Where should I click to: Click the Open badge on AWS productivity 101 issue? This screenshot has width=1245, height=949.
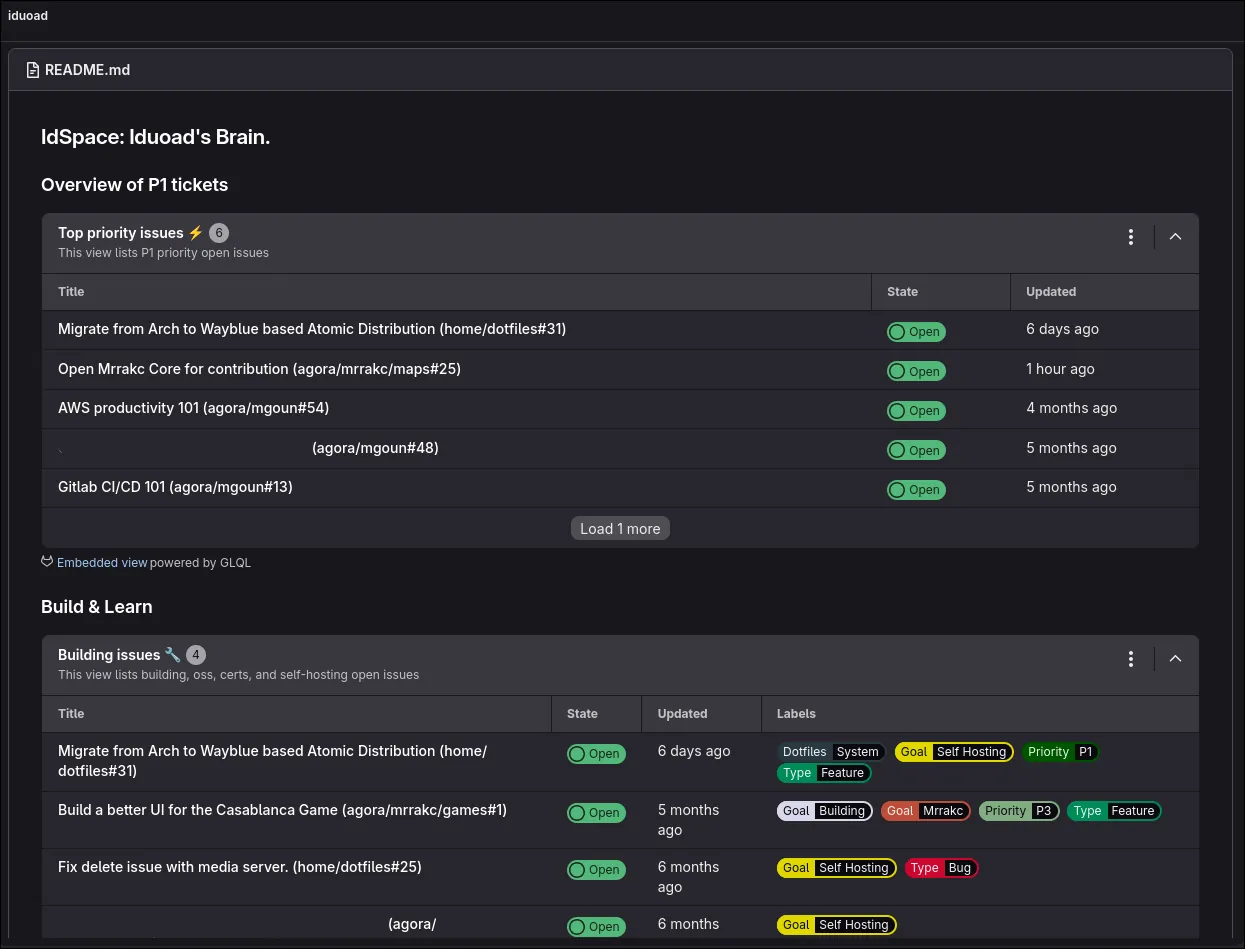915,410
